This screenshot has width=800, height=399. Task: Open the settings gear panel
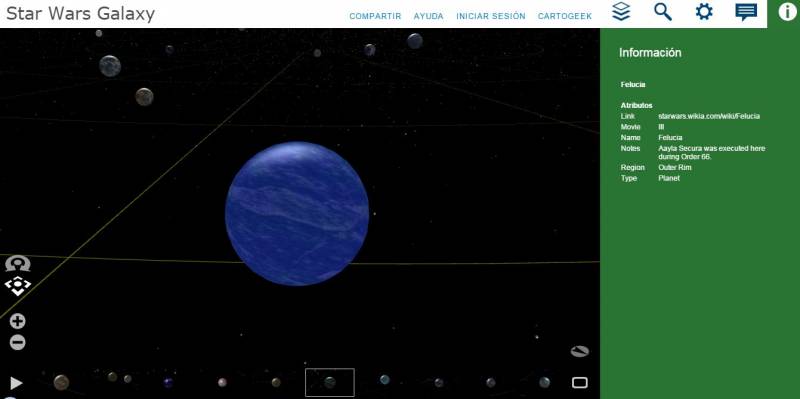click(x=704, y=11)
